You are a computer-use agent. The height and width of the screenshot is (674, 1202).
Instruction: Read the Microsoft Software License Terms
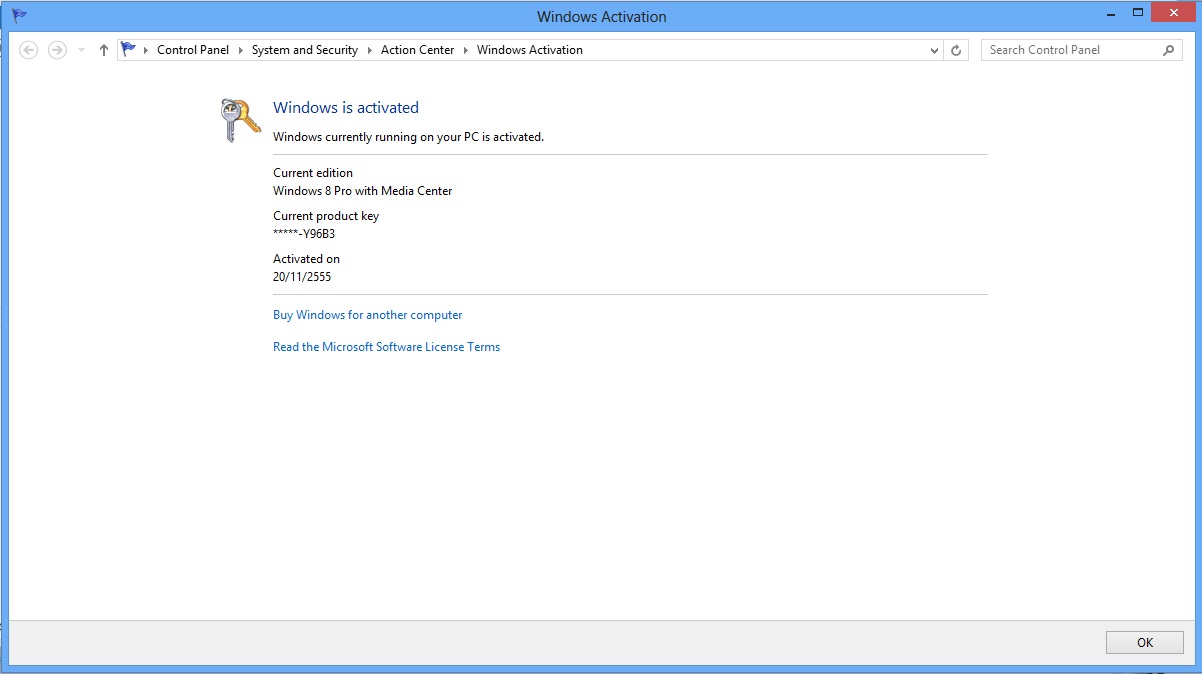click(386, 347)
